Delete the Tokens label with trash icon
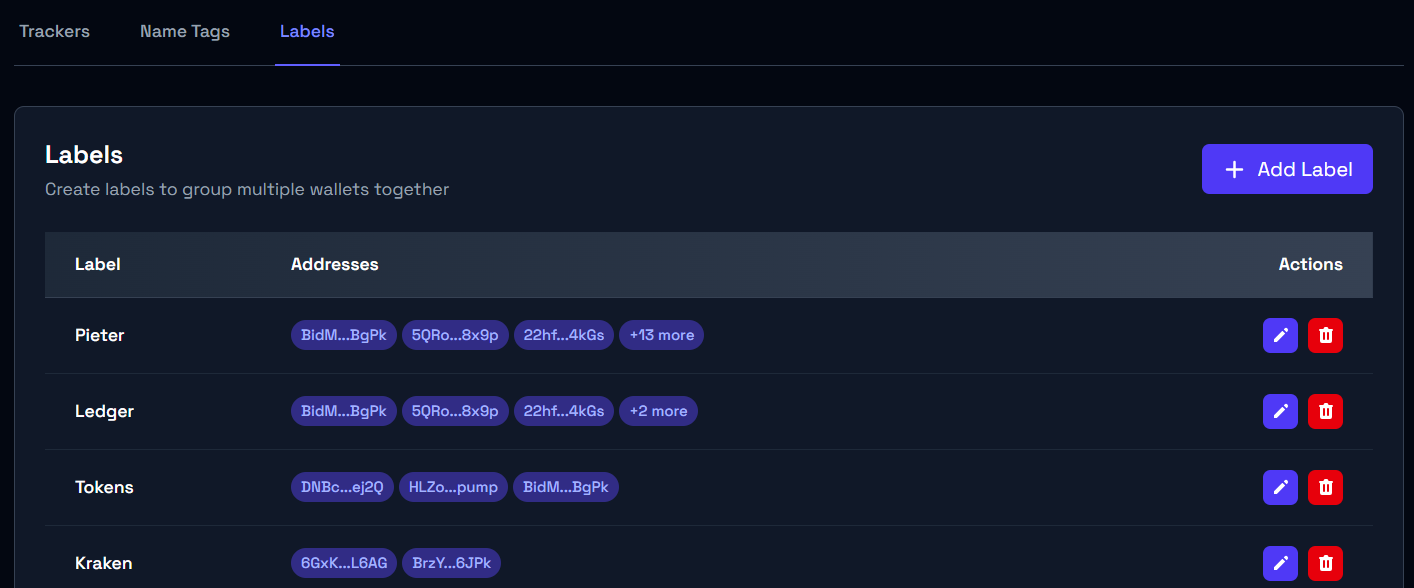Image resolution: width=1414 pixels, height=588 pixels. tap(1325, 487)
